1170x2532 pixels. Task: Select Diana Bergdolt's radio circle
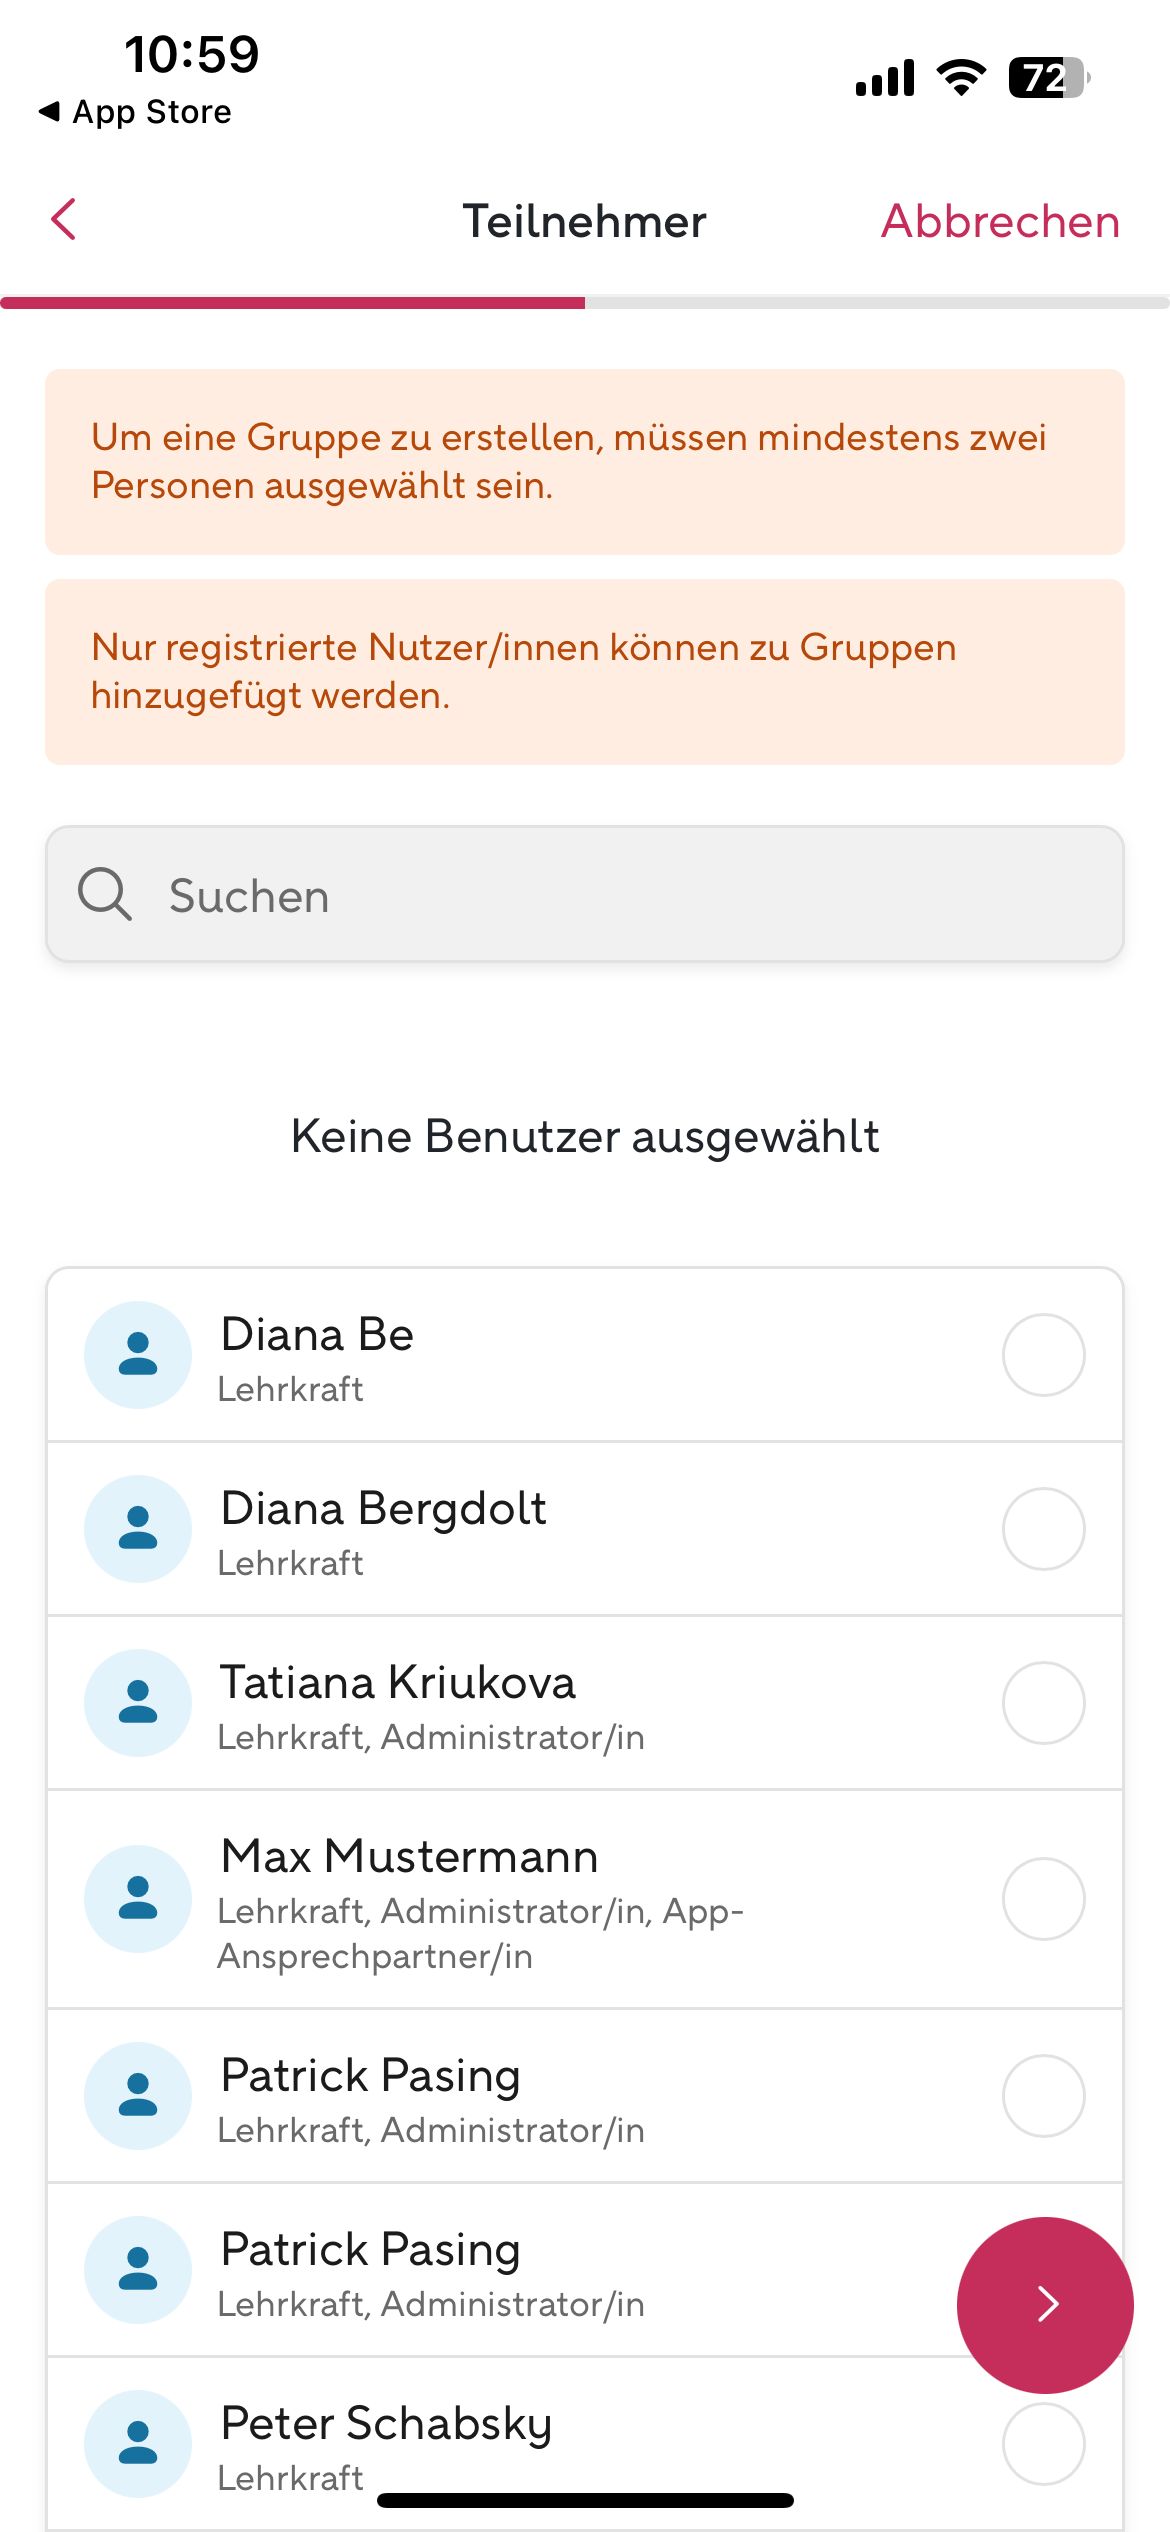click(1043, 1529)
